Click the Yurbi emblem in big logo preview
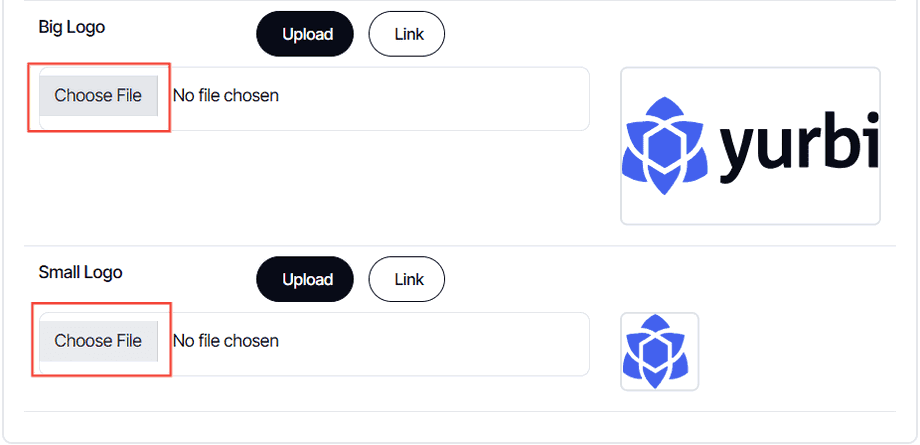Image resolution: width=920 pixels, height=445 pixels. 663,146
